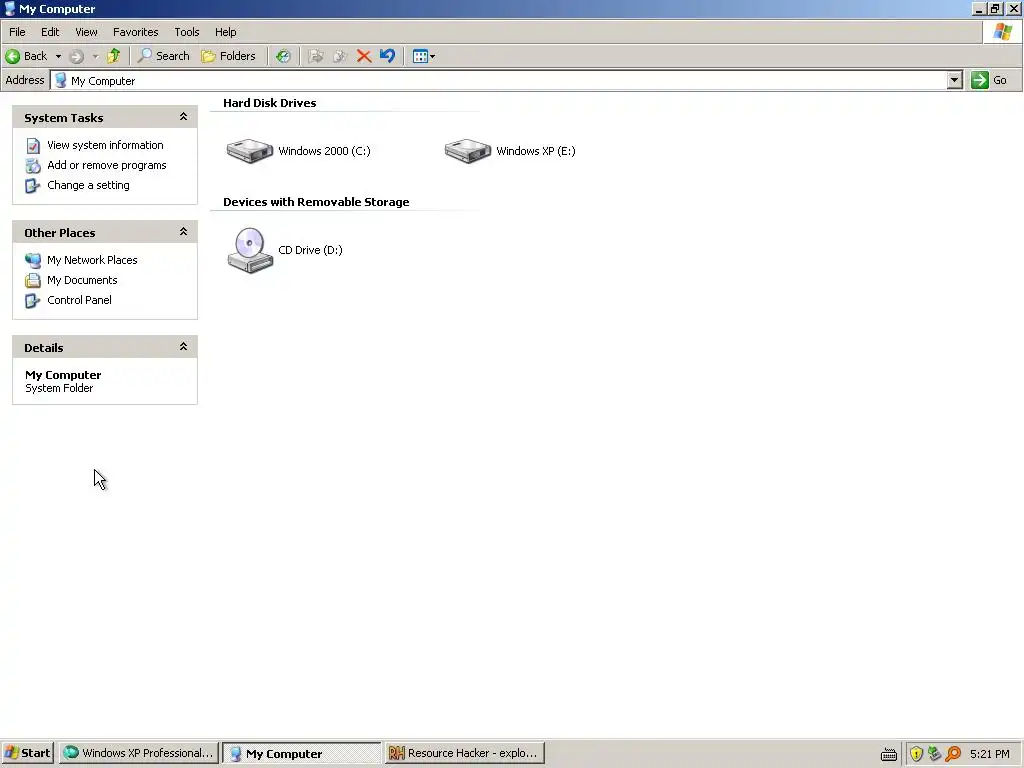The width and height of the screenshot is (1024, 768).
Task: Click the Go button
Action: point(990,80)
